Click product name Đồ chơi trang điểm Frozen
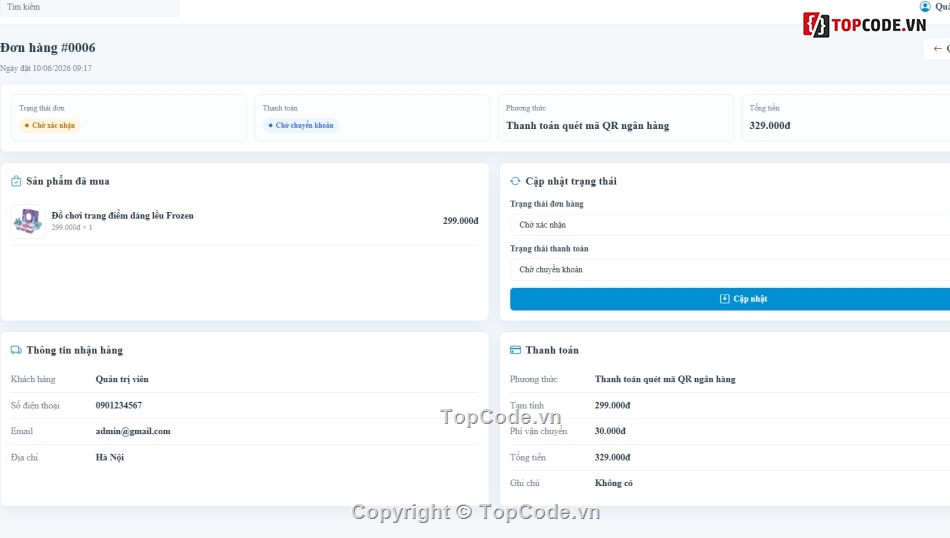The image size is (950, 538). coord(122,216)
